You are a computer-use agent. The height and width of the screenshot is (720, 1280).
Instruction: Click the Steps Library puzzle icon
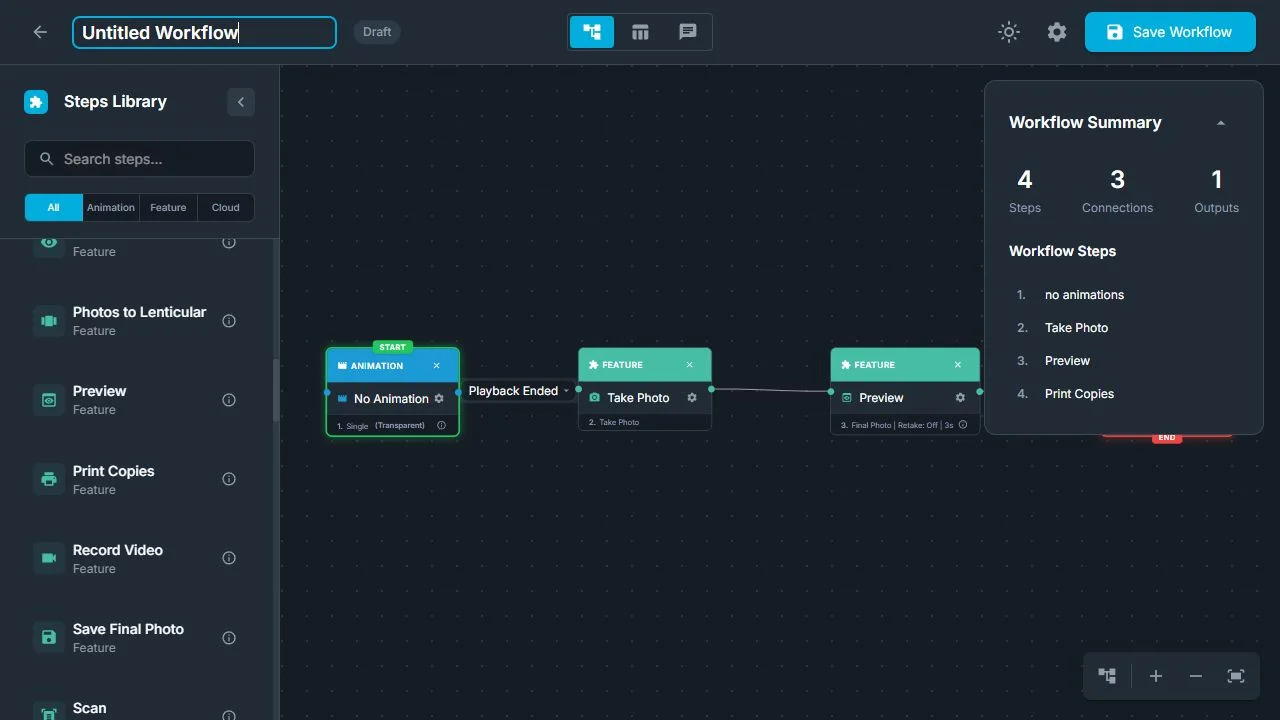pos(36,102)
